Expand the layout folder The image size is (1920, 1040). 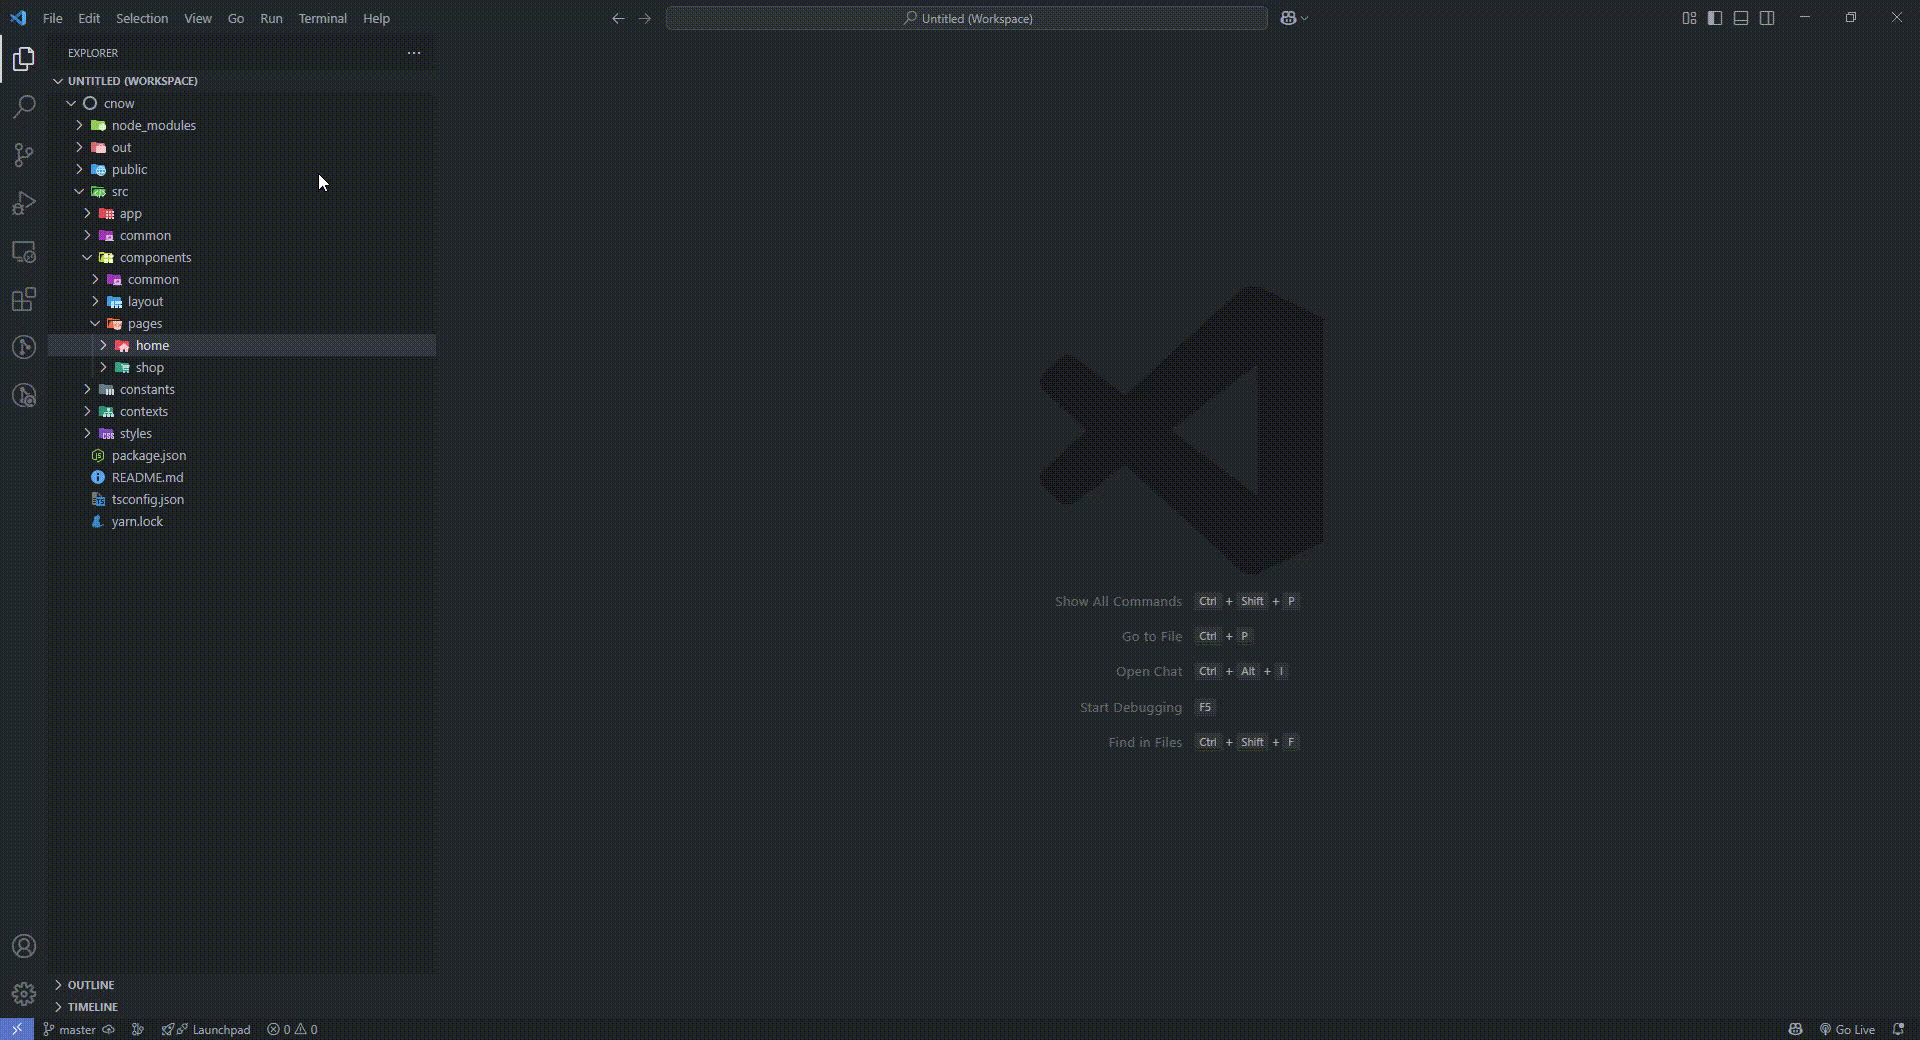(242, 301)
